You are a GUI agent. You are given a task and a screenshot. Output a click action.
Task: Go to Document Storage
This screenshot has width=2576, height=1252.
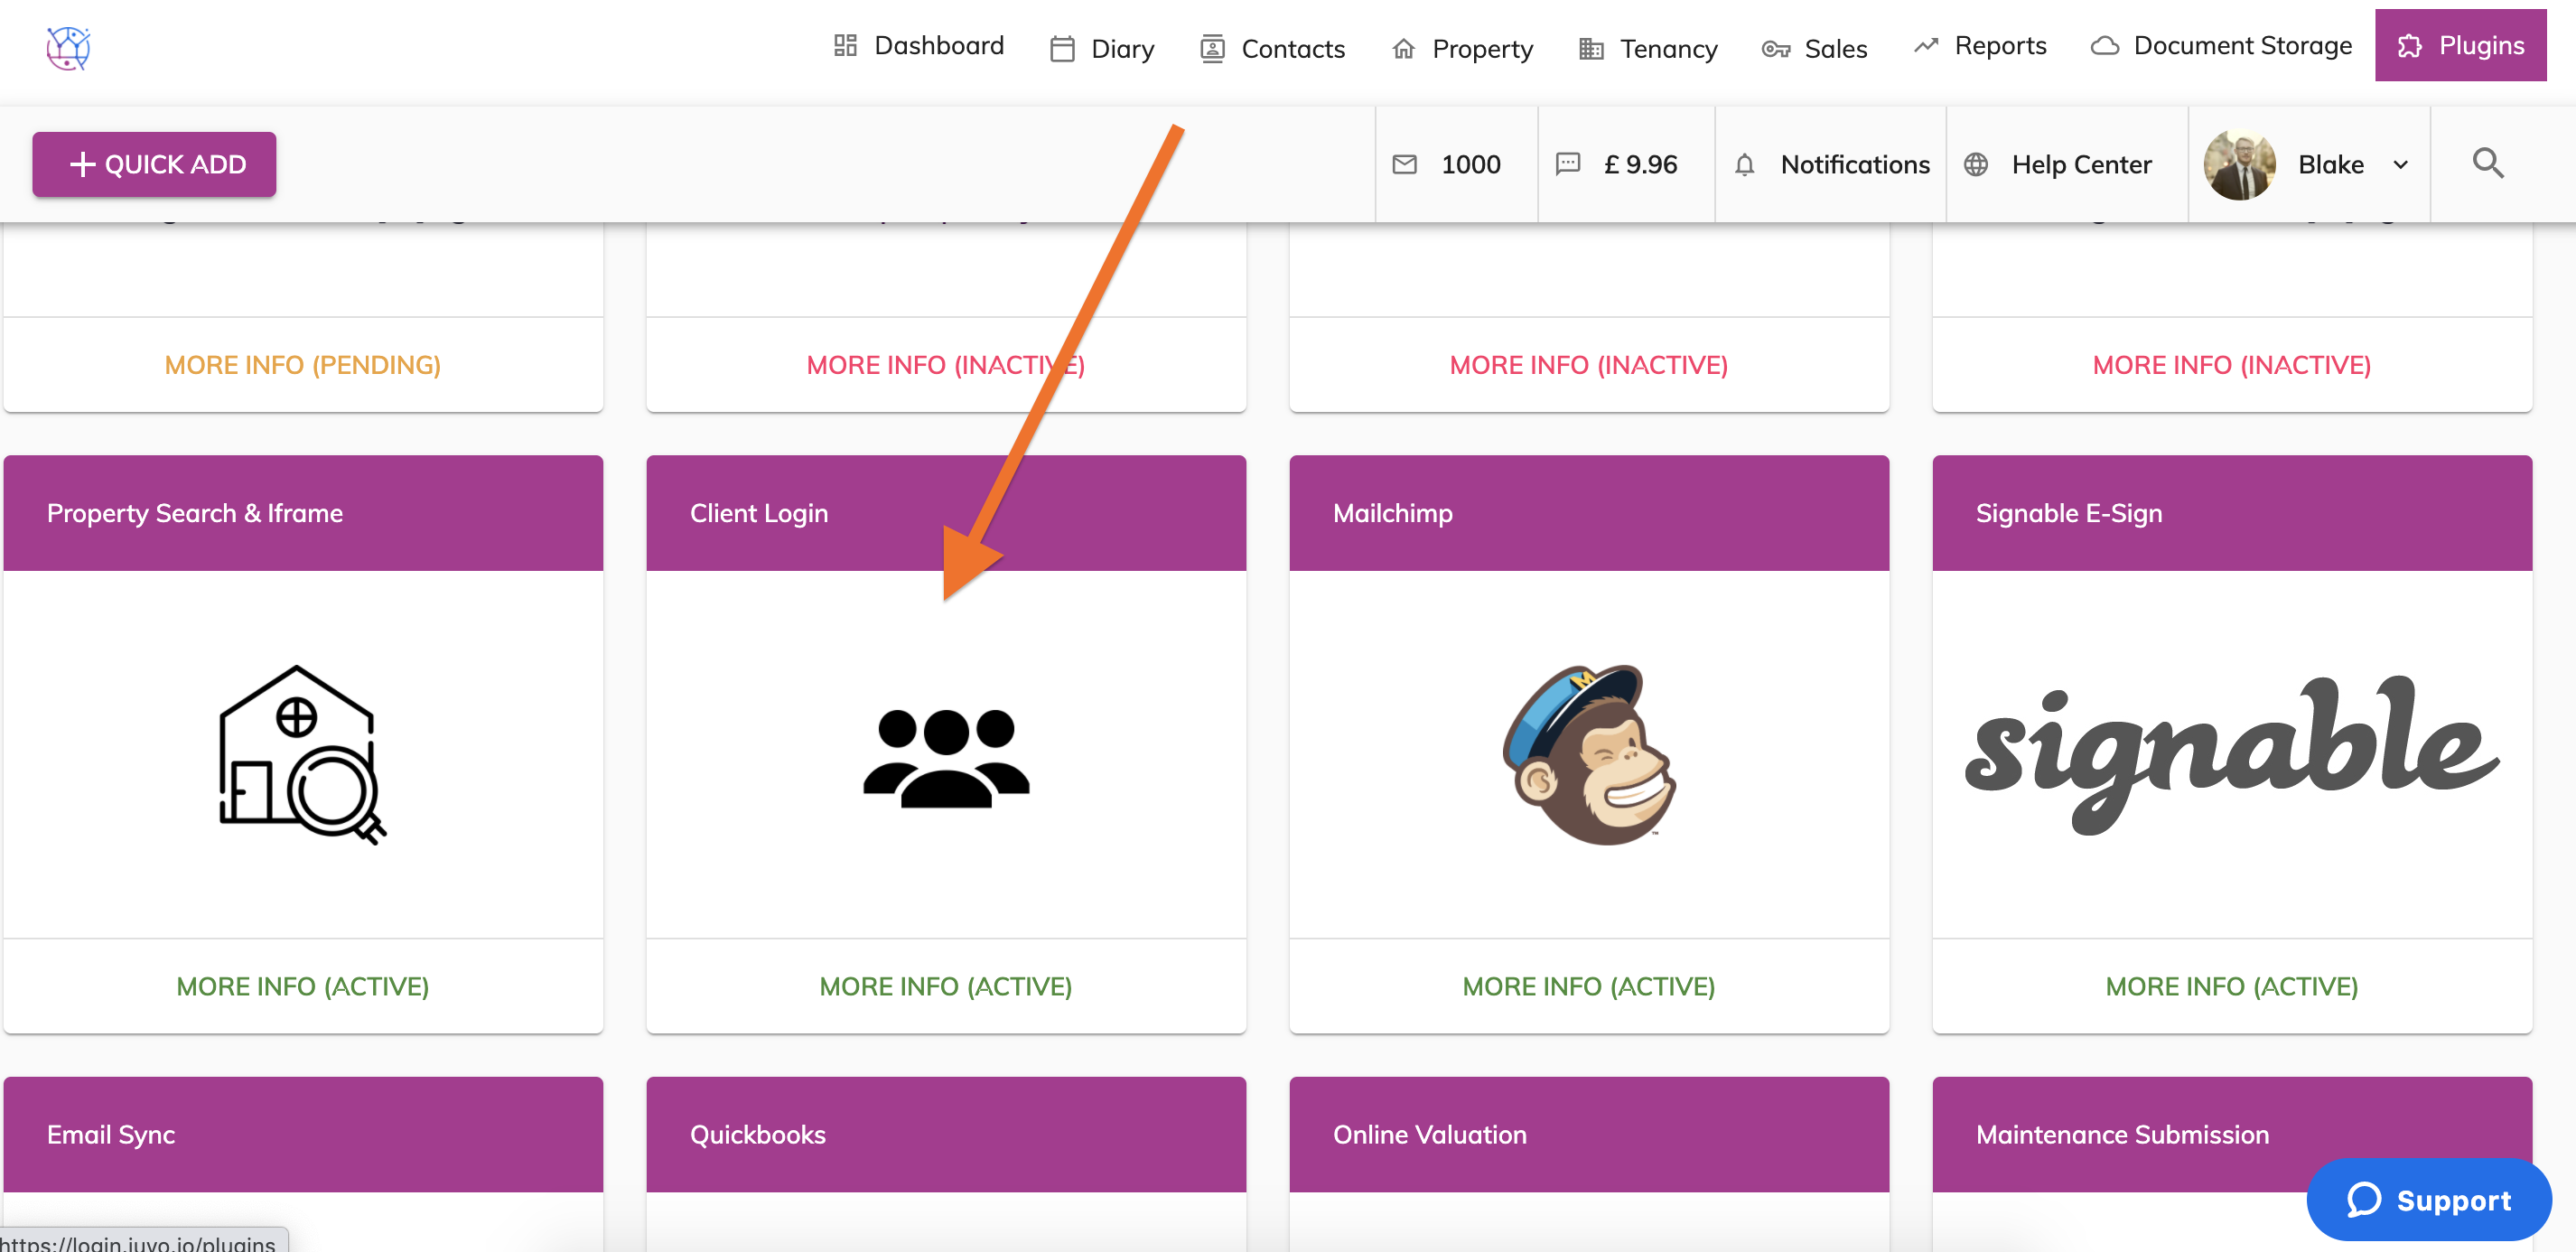click(x=2221, y=46)
